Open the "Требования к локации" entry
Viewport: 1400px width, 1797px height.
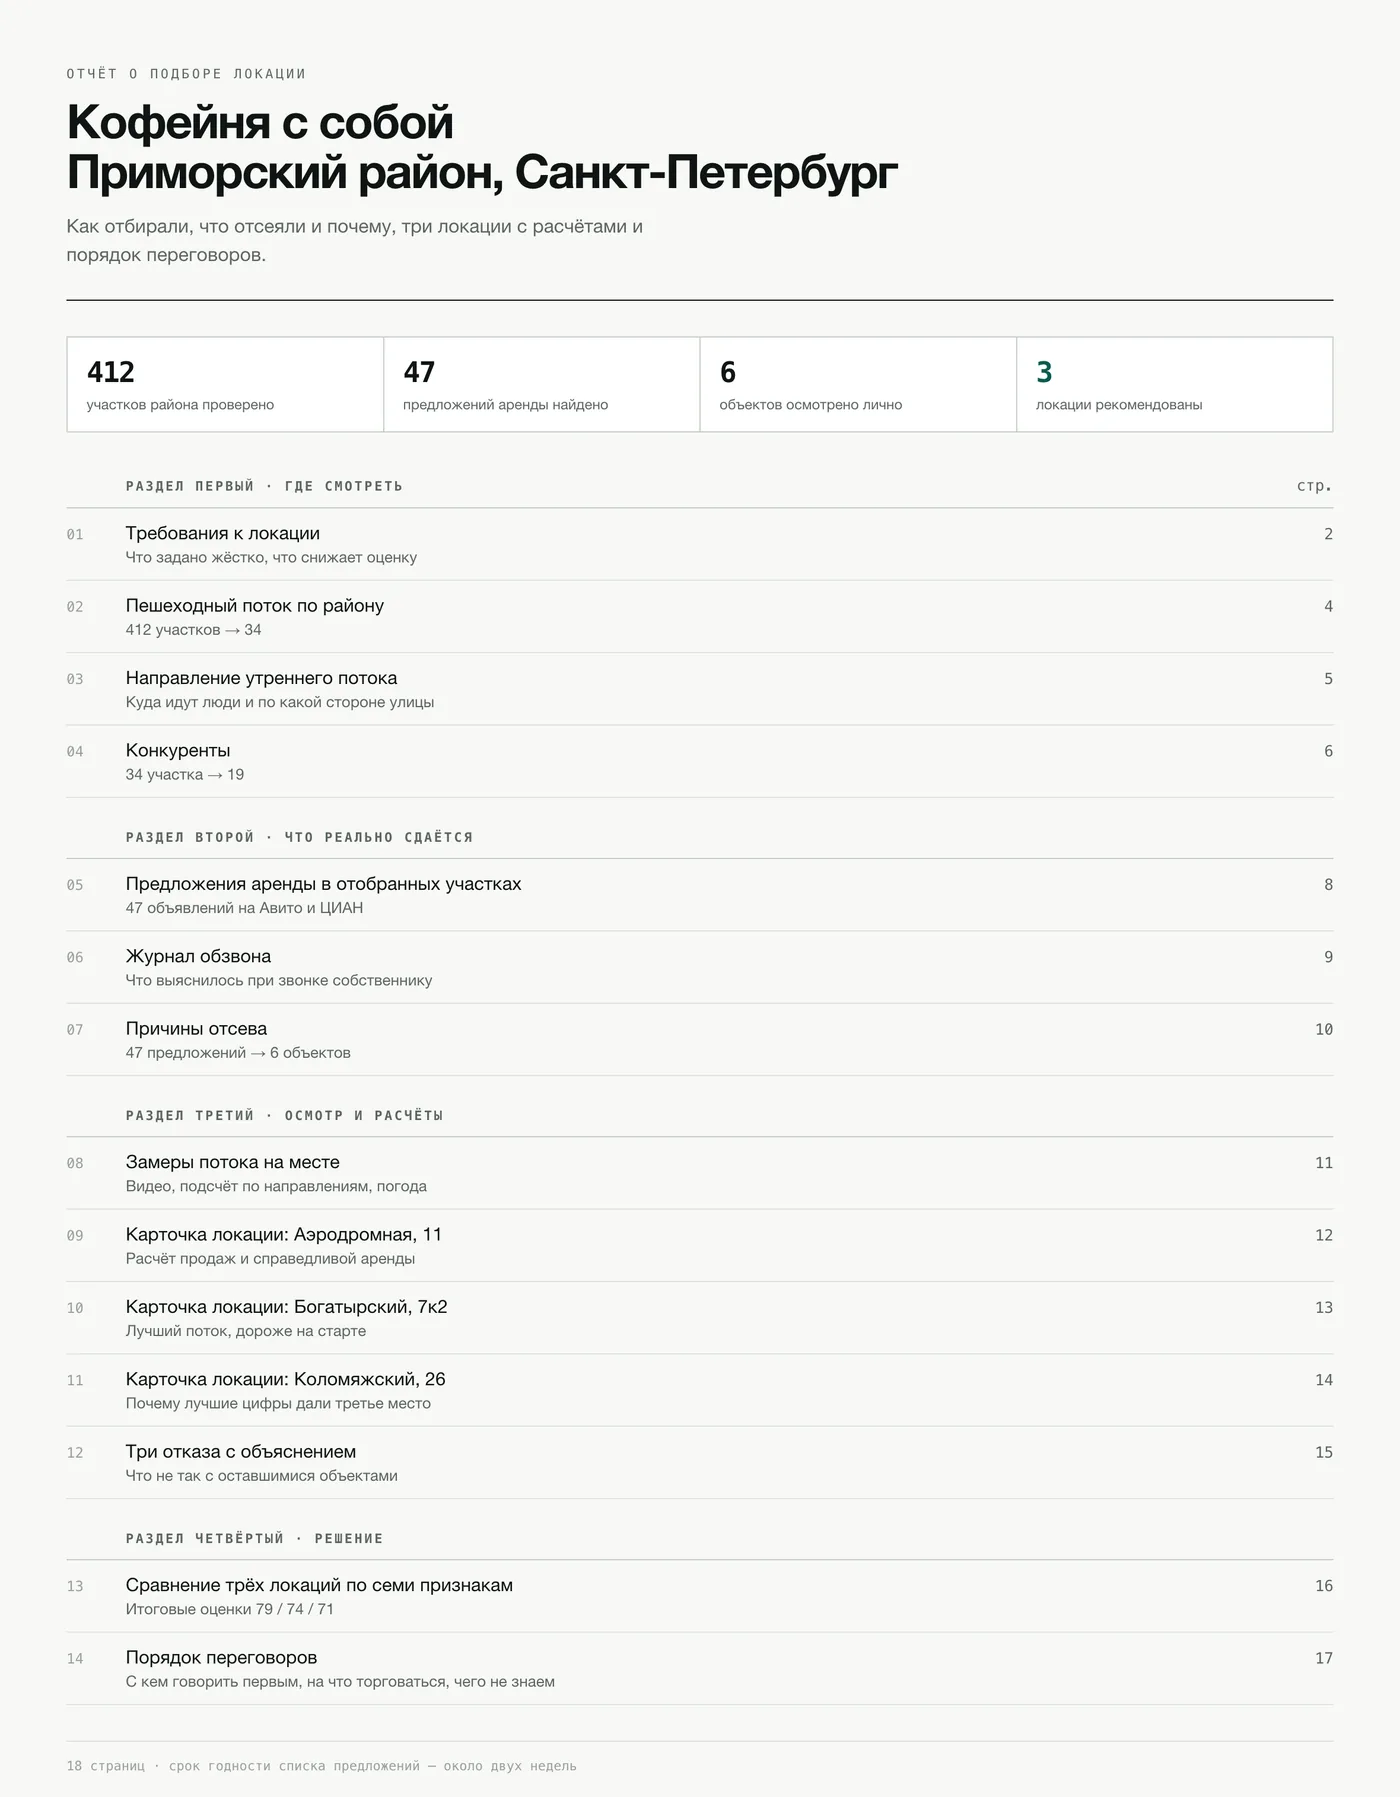click(699, 544)
